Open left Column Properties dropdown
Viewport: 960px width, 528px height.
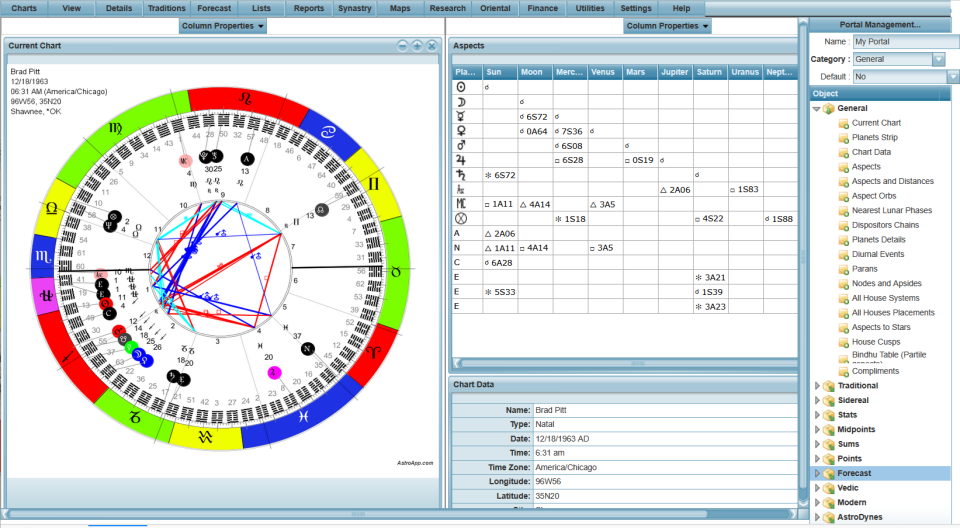pyautogui.click(x=223, y=26)
